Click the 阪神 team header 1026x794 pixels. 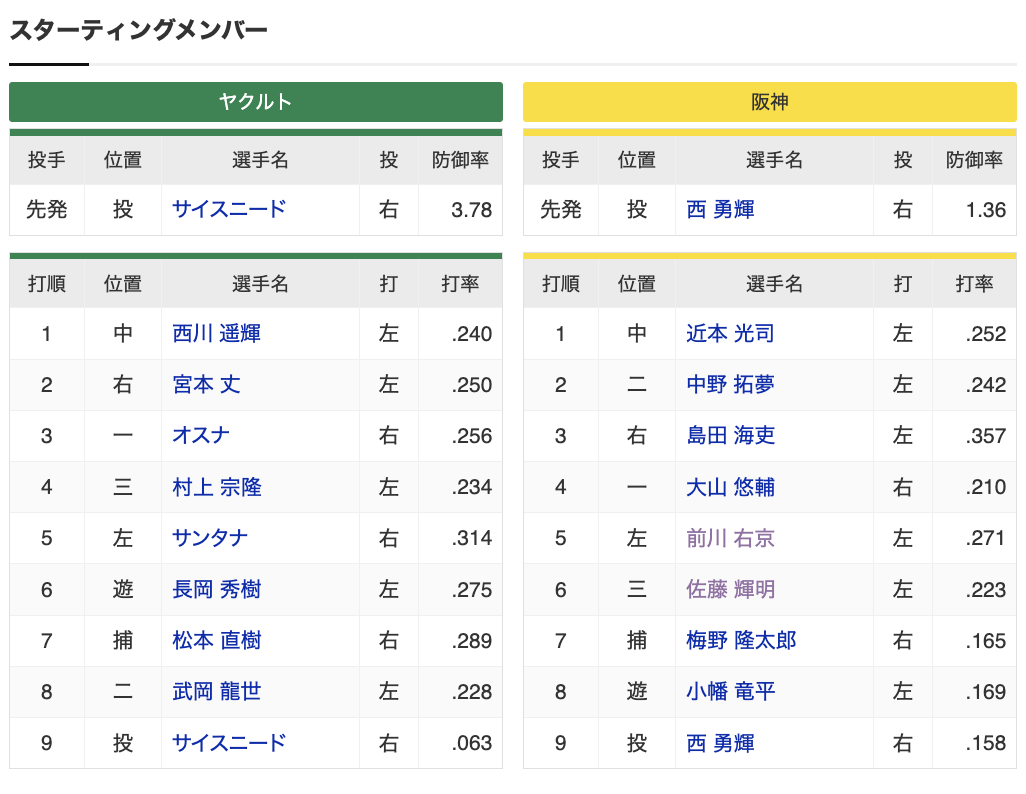point(770,101)
